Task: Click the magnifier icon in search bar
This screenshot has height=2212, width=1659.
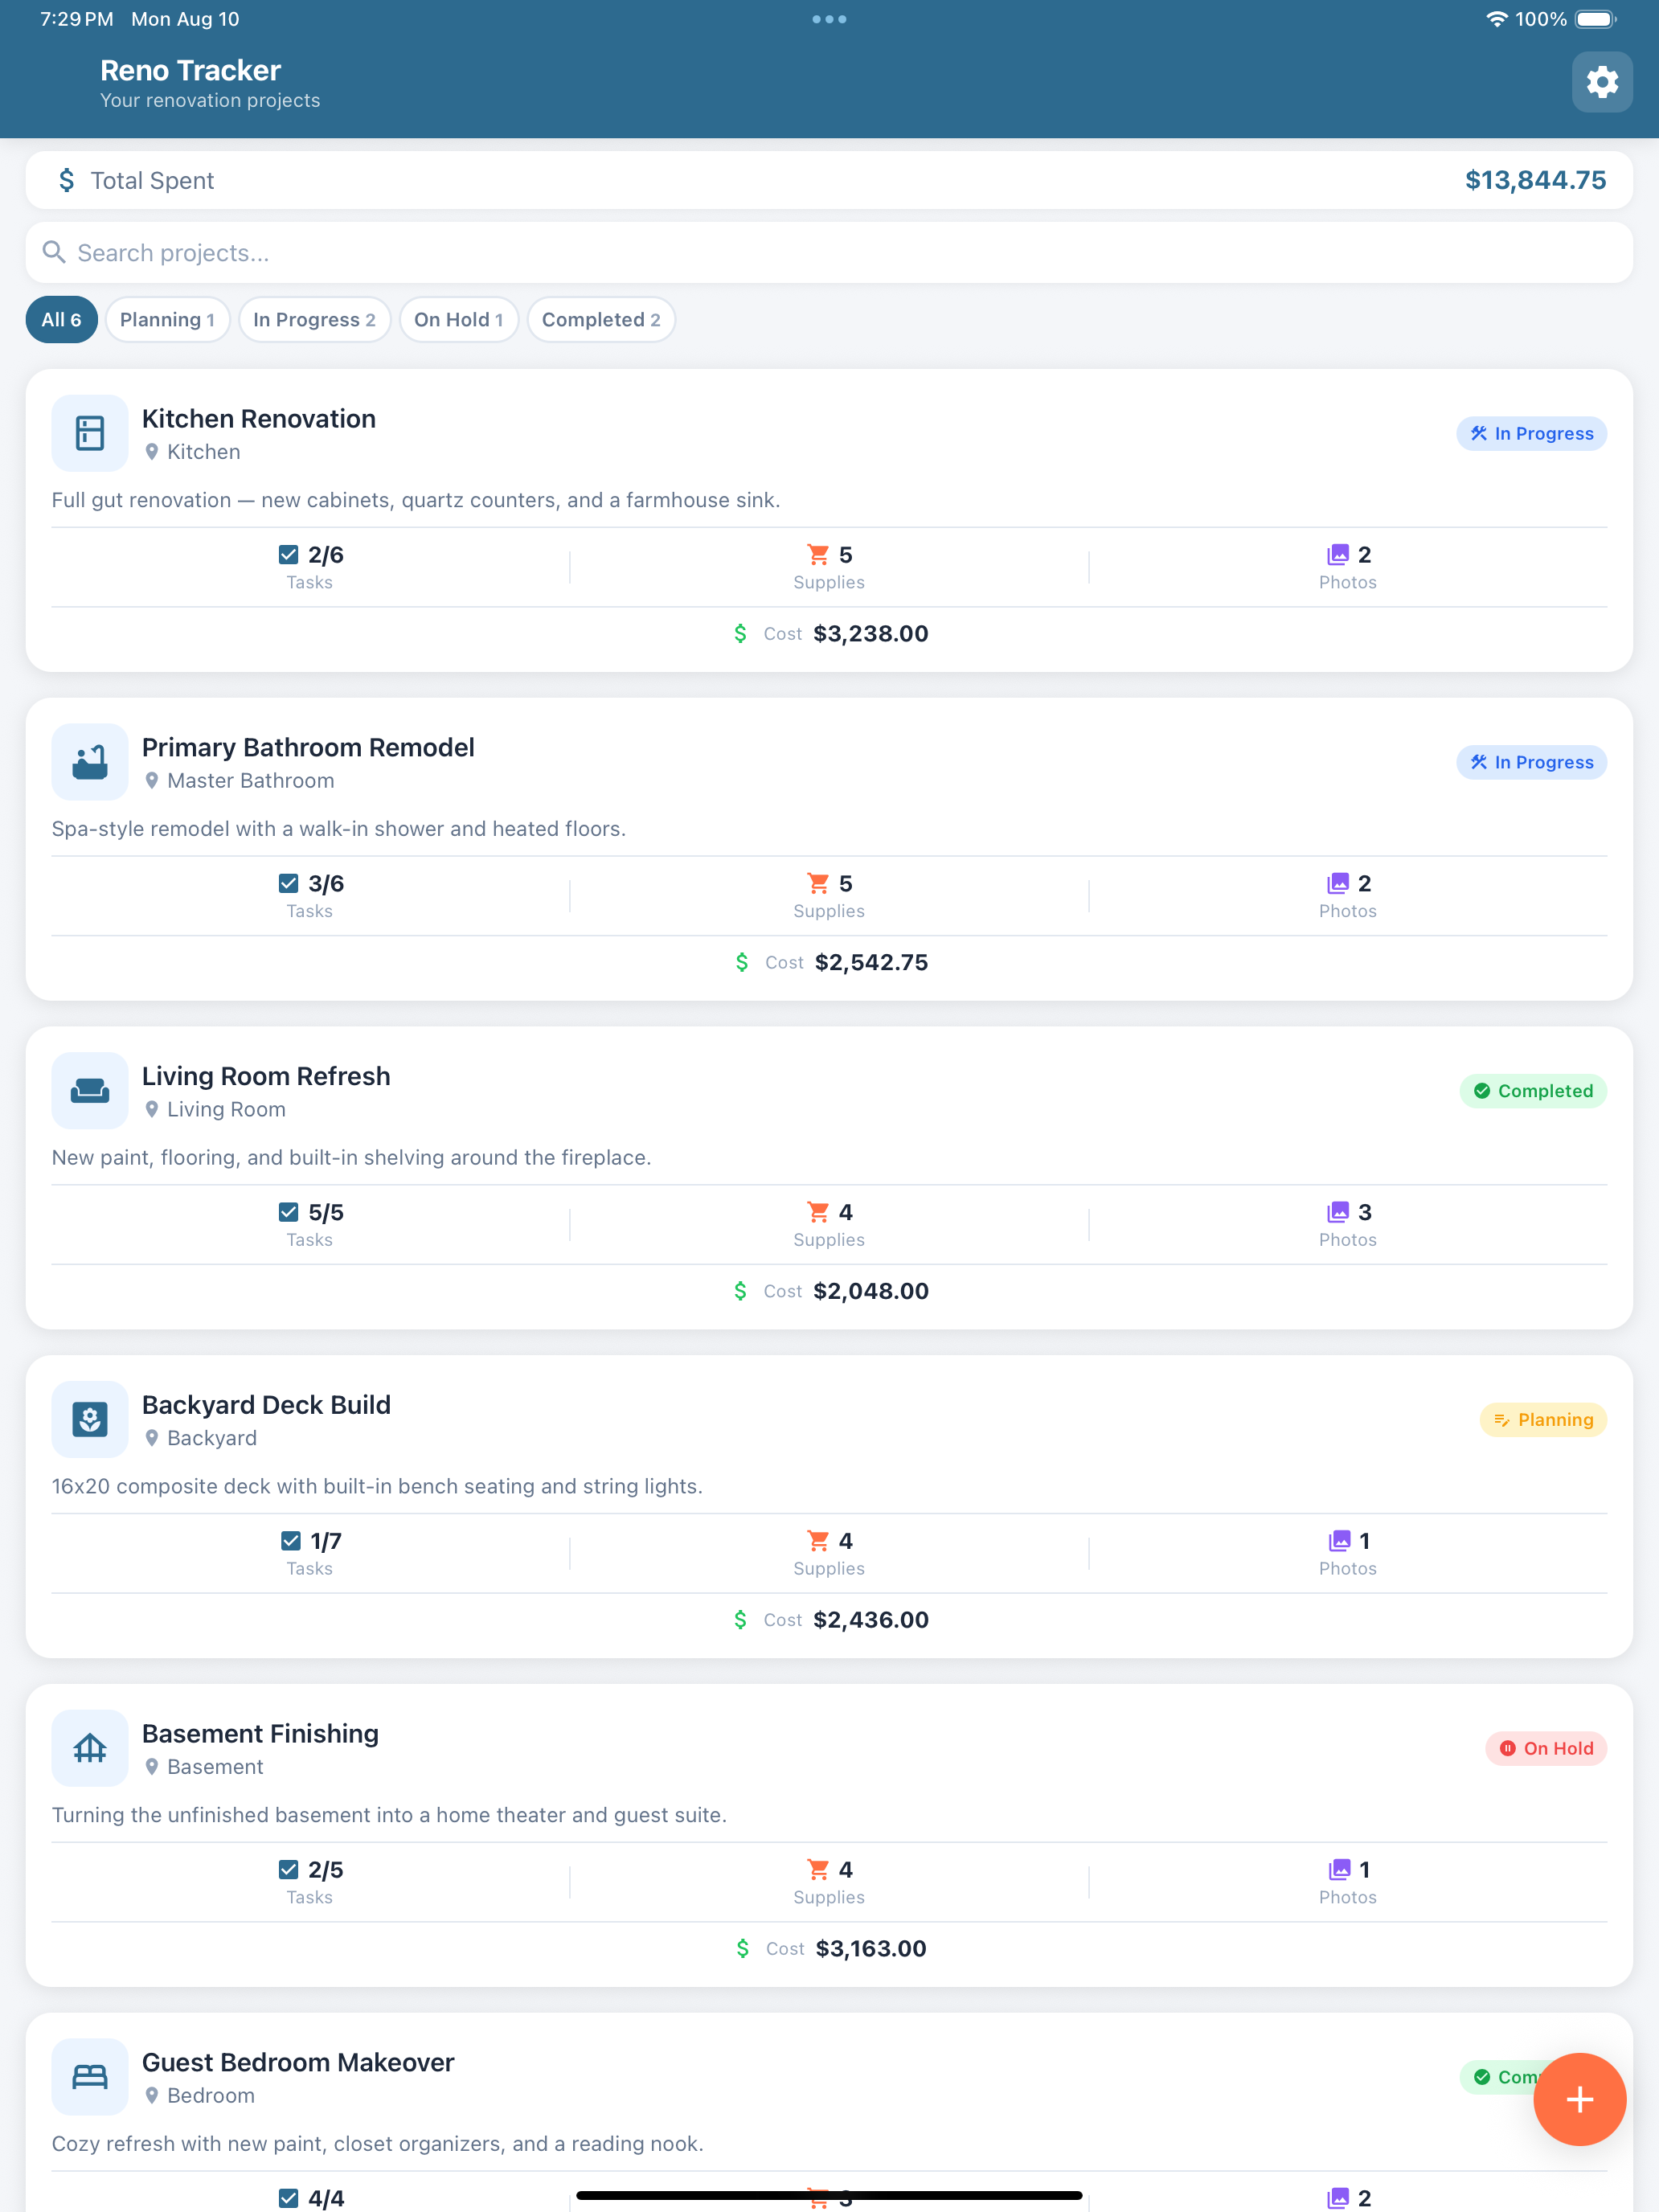Action: point(54,252)
